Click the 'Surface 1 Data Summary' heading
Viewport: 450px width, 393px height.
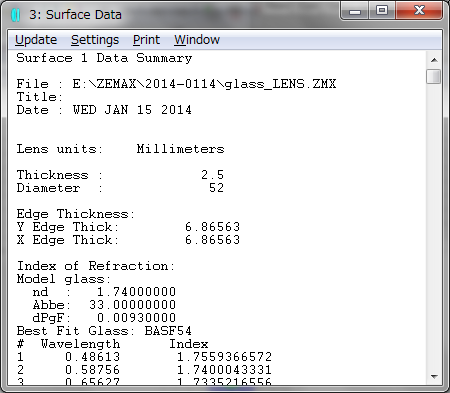[104, 58]
